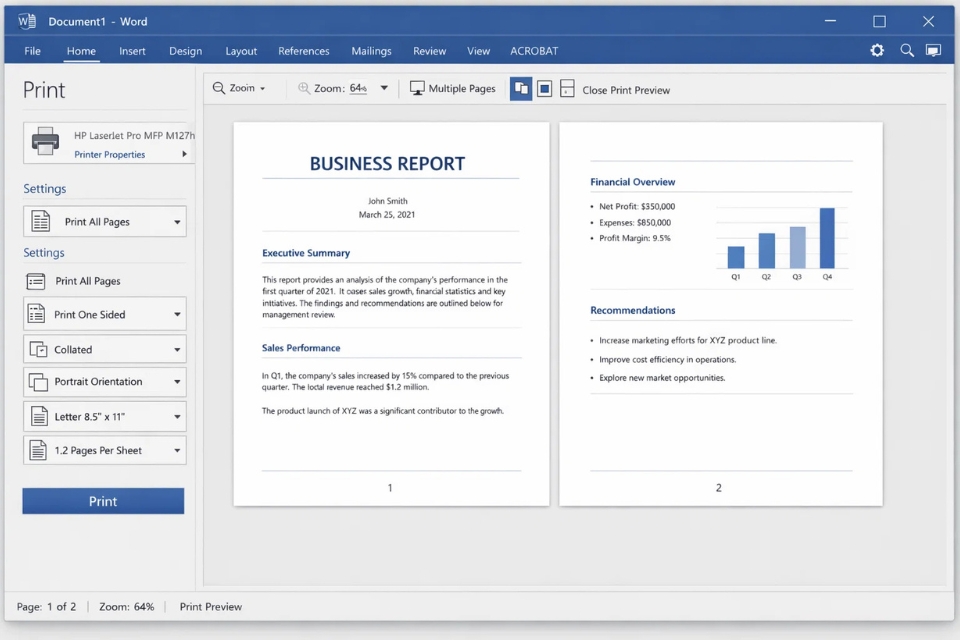Screen dimensions: 960x640
Task: Switch Print One Sided option
Action: 104,314
